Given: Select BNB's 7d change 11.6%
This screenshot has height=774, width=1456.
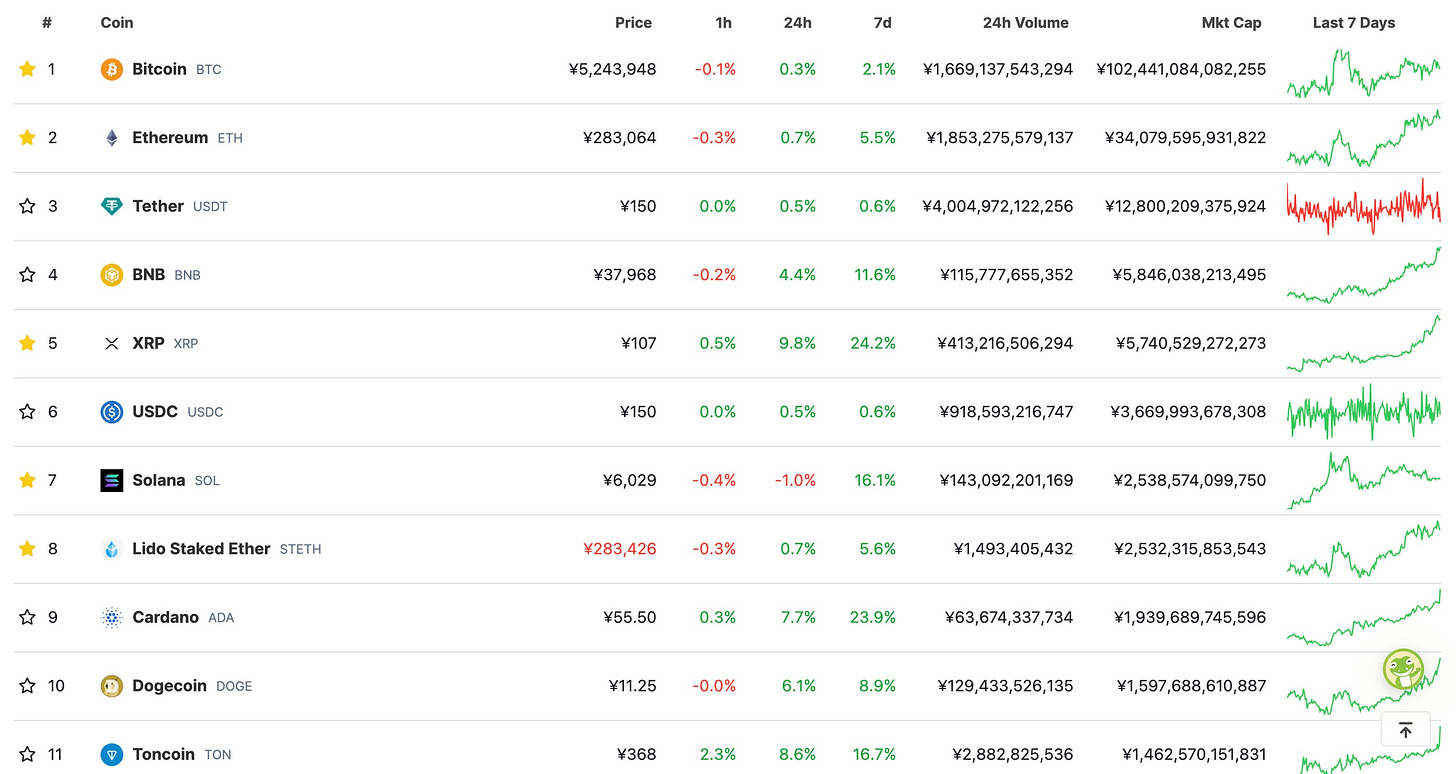Looking at the screenshot, I should coord(875,275).
